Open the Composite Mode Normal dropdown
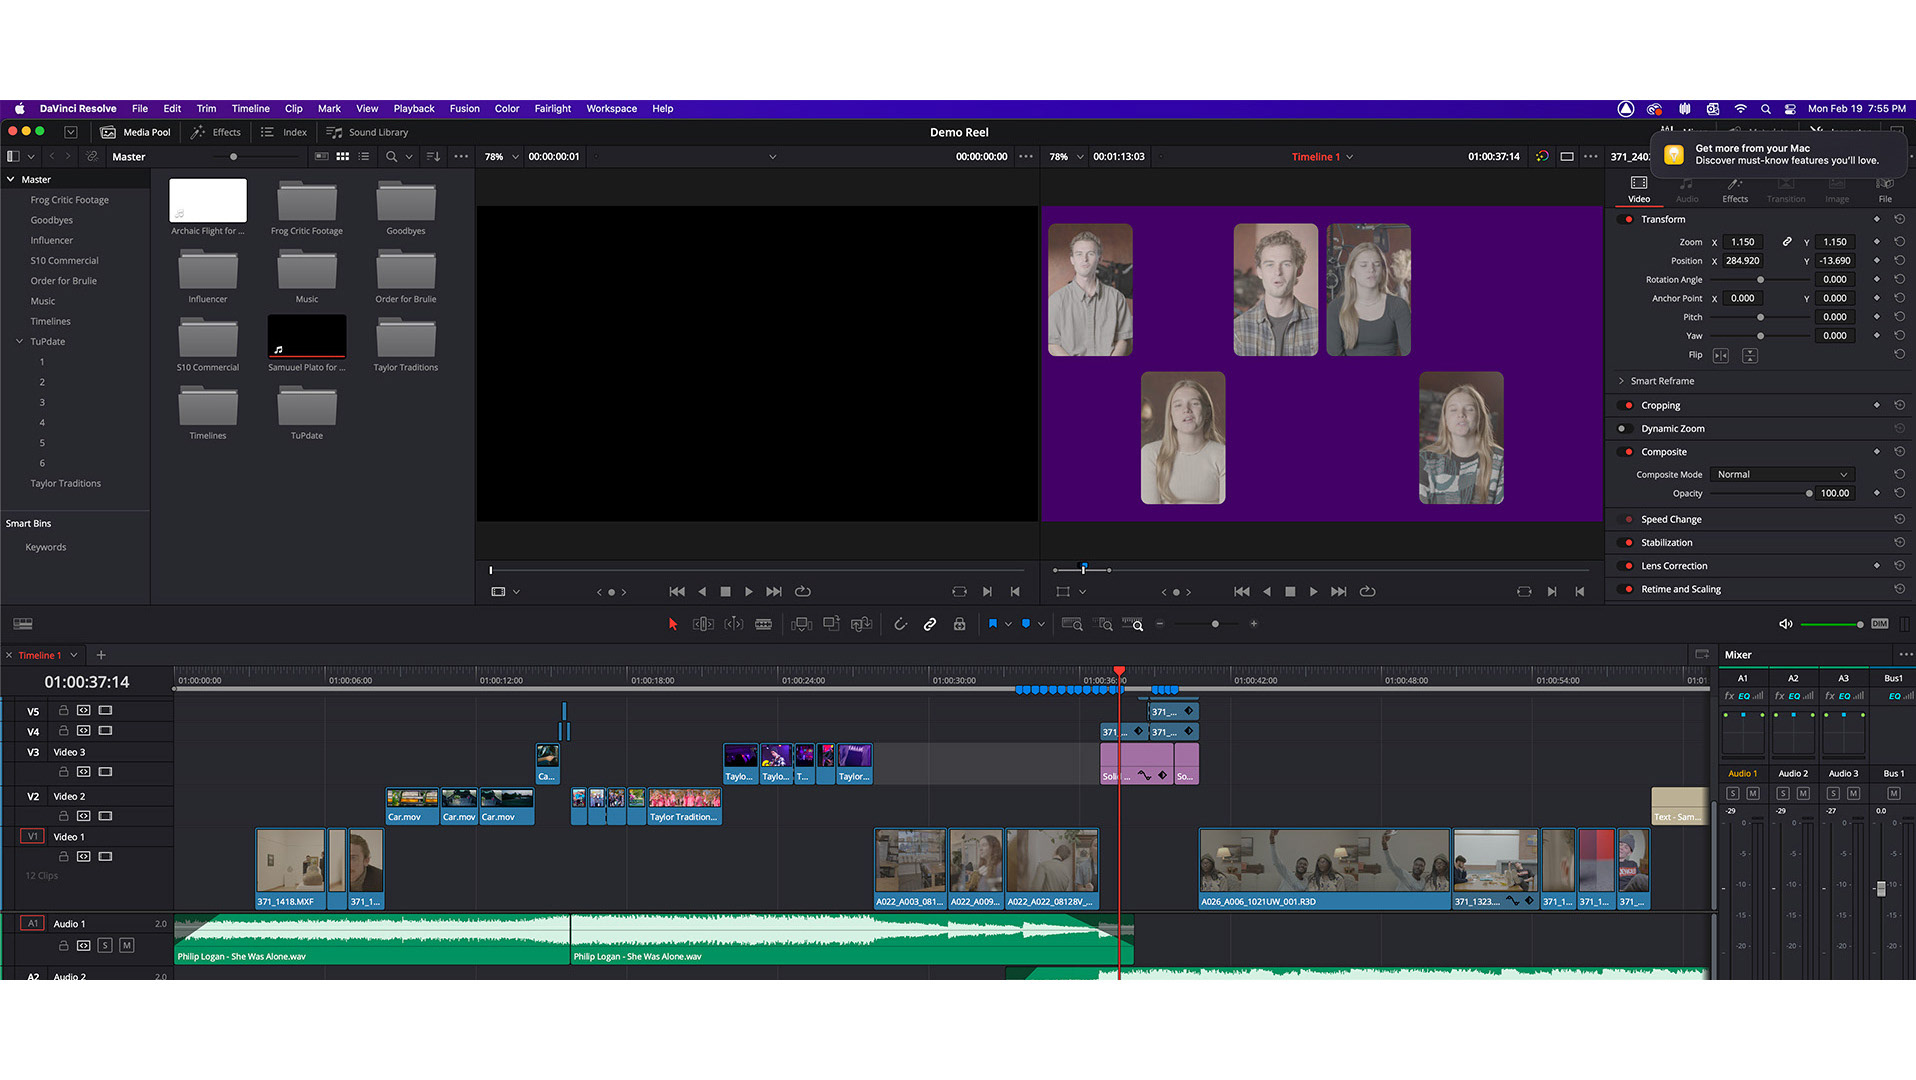The image size is (1916, 1080). [1782, 475]
